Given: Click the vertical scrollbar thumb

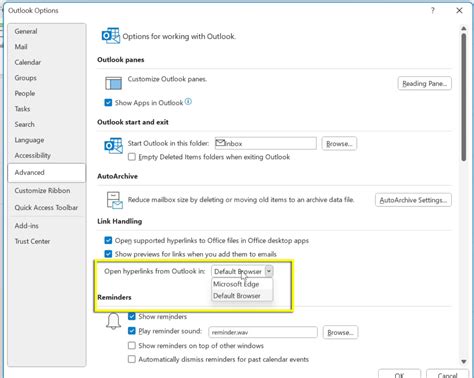Looking at the screenshot, I should (463, 97).
